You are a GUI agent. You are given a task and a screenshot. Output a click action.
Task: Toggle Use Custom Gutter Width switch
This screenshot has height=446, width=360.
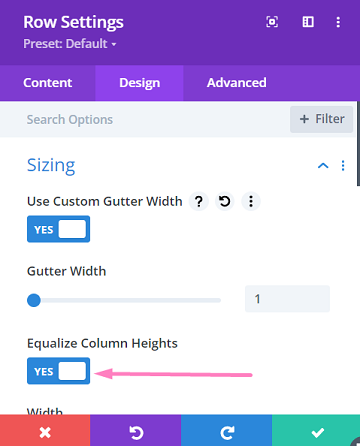coord(59,229)
